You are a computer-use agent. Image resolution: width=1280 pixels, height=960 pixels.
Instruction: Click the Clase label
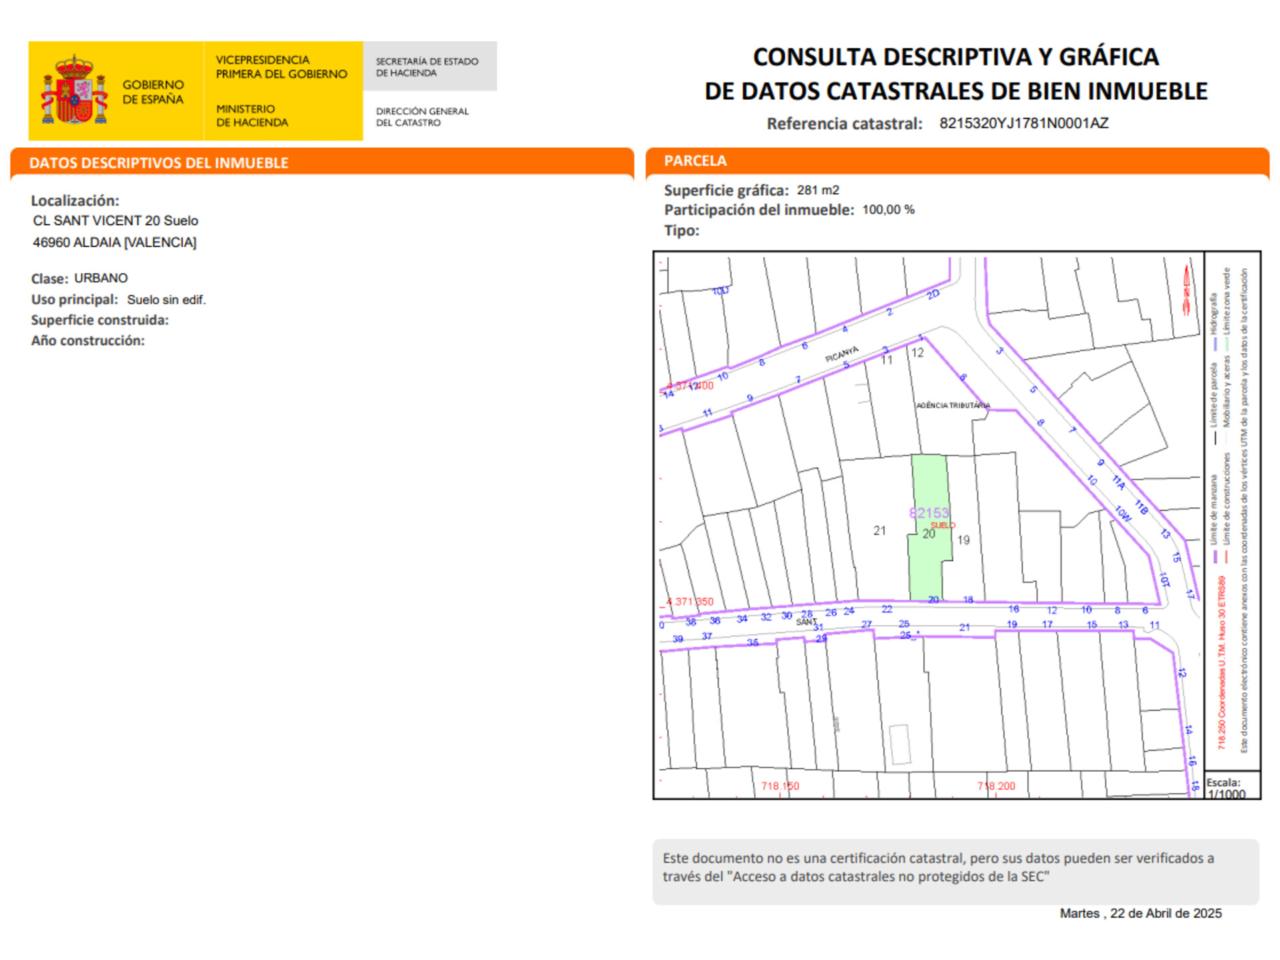[49, 279]
